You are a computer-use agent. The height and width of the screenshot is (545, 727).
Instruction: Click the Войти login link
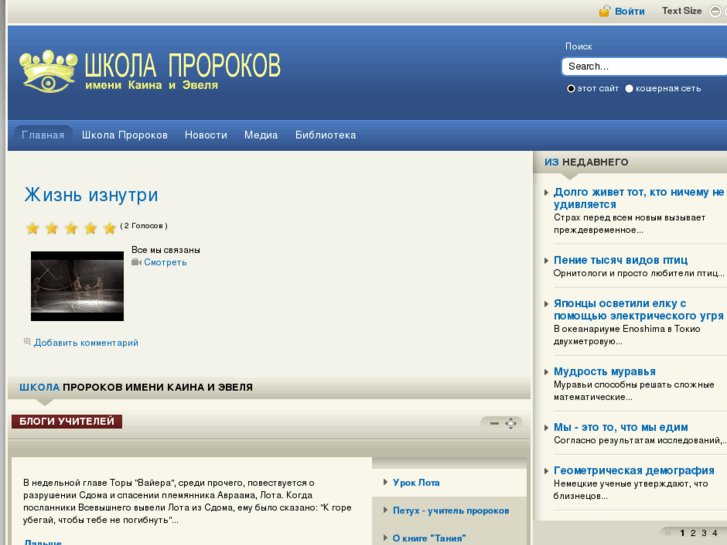click(630, 11)
